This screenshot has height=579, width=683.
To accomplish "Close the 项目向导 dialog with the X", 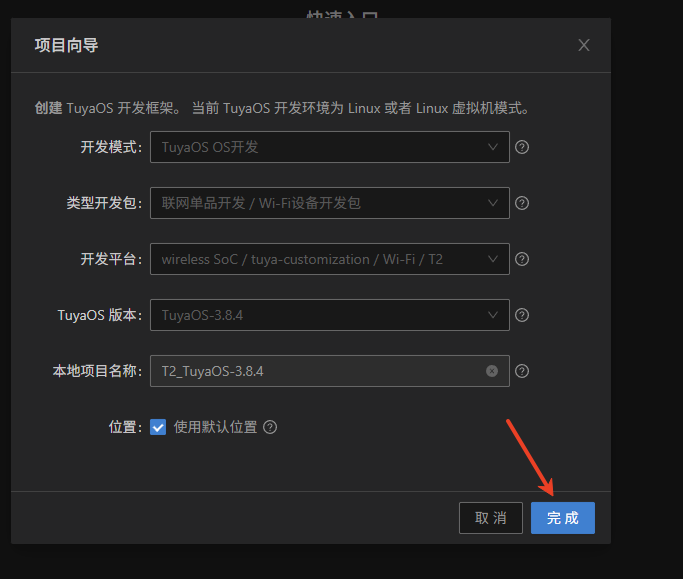I will tap(584, 45).
